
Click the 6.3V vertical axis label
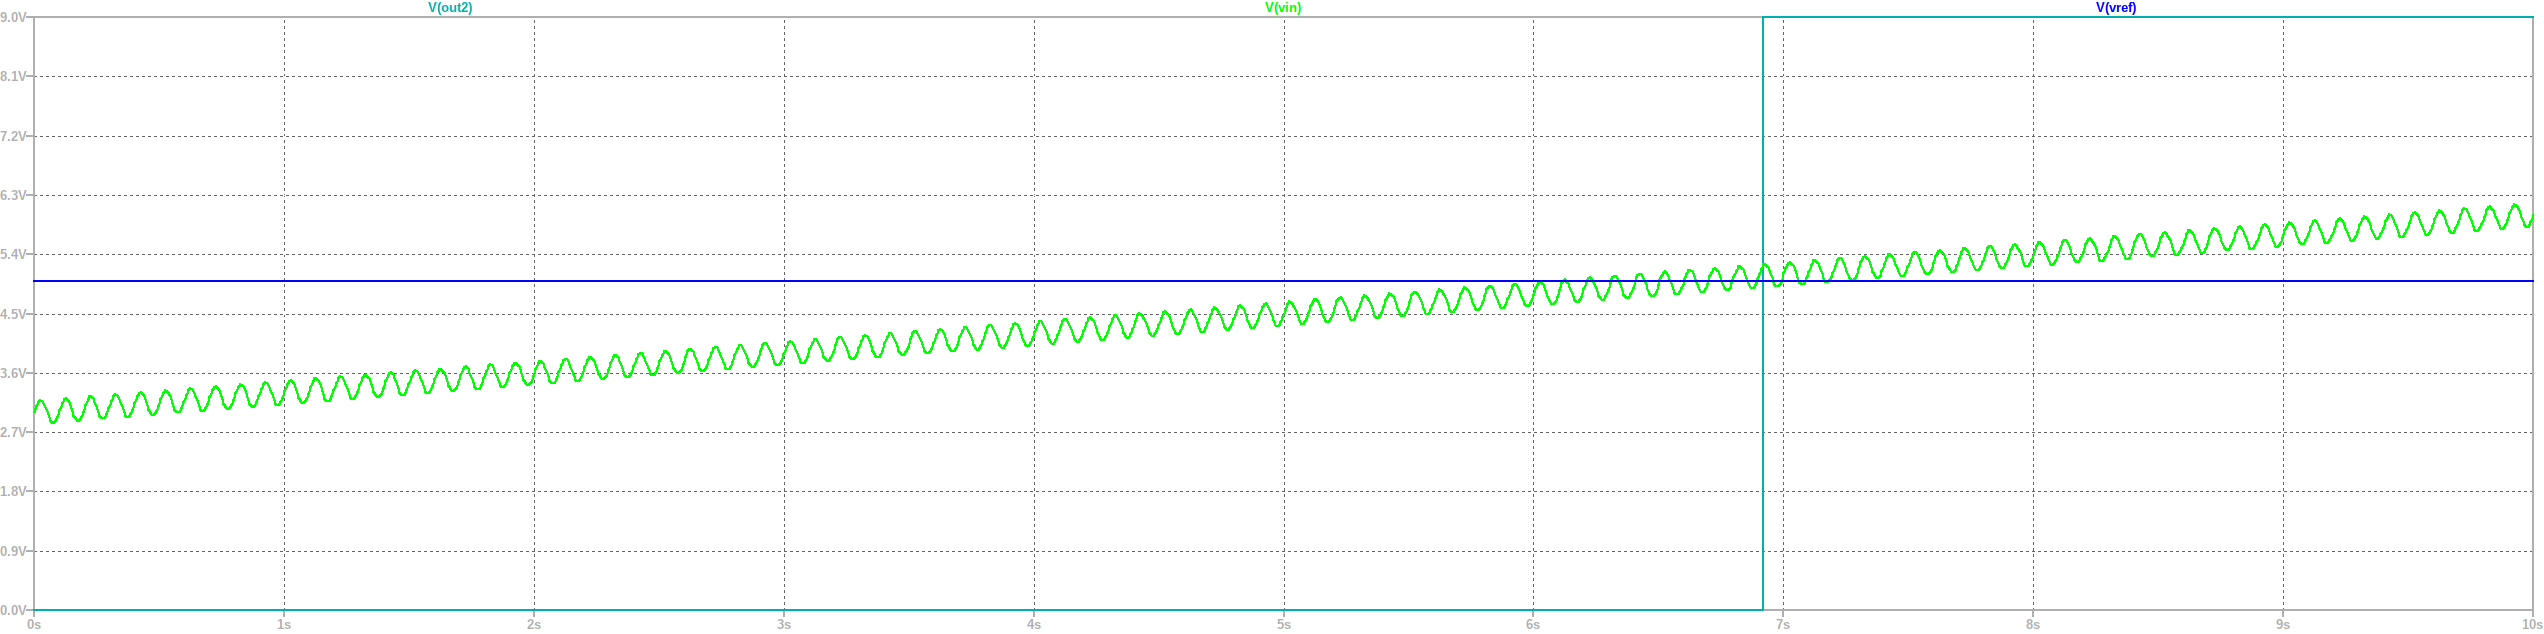14,196
